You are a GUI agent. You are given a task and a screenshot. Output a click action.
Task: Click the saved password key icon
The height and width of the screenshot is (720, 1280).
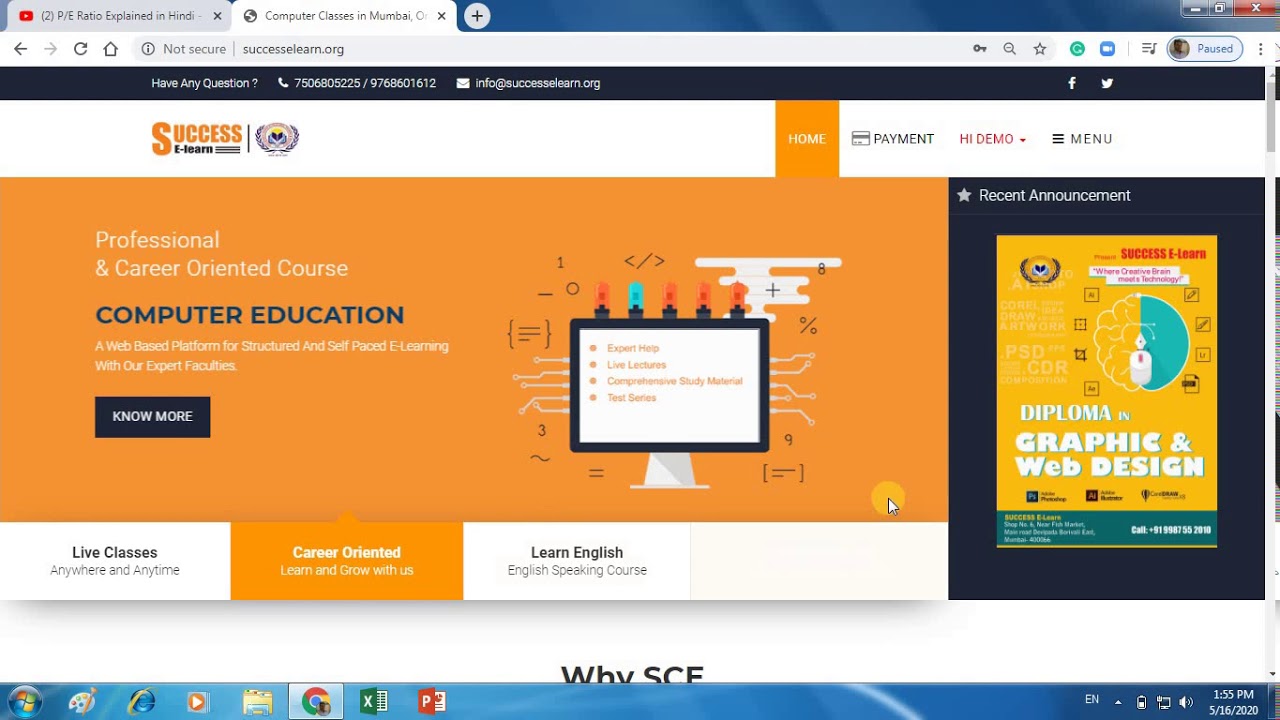tap(980, 49)
